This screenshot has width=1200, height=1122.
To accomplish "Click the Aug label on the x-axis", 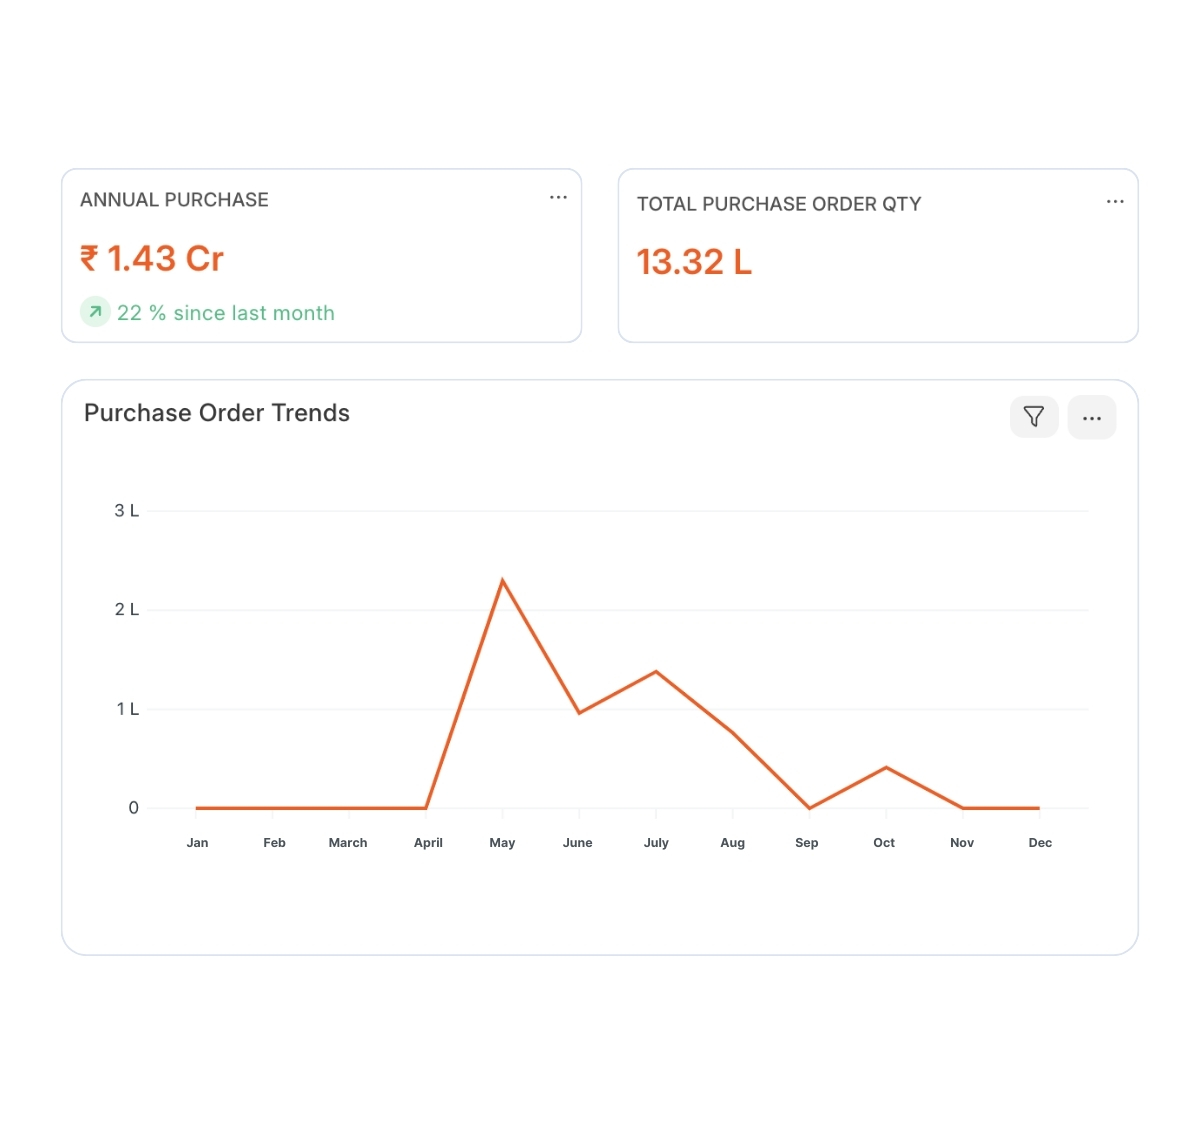I will (x=732, y=843).
